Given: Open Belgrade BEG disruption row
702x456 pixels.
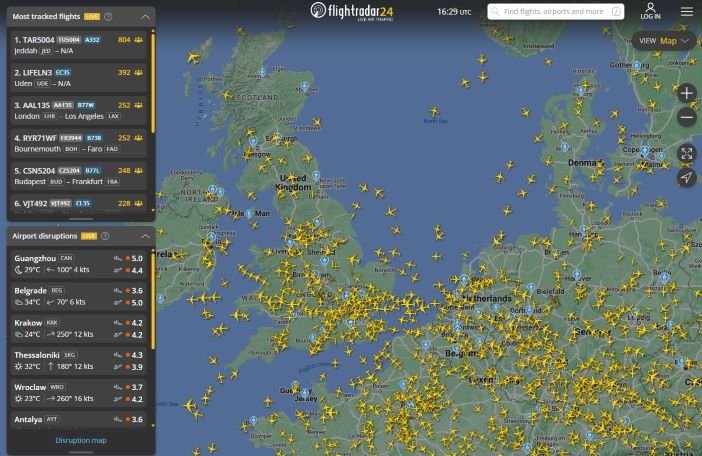Looking at the screenshot, I should click(x=78, y=296).
